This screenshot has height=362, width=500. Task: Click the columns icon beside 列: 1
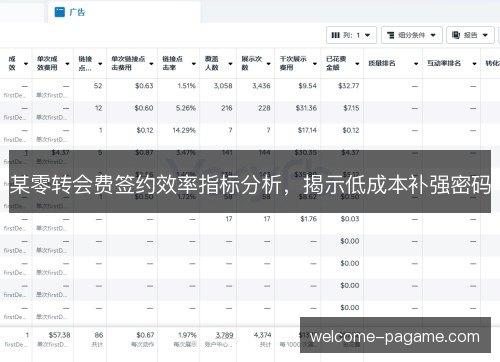point(335,35)
